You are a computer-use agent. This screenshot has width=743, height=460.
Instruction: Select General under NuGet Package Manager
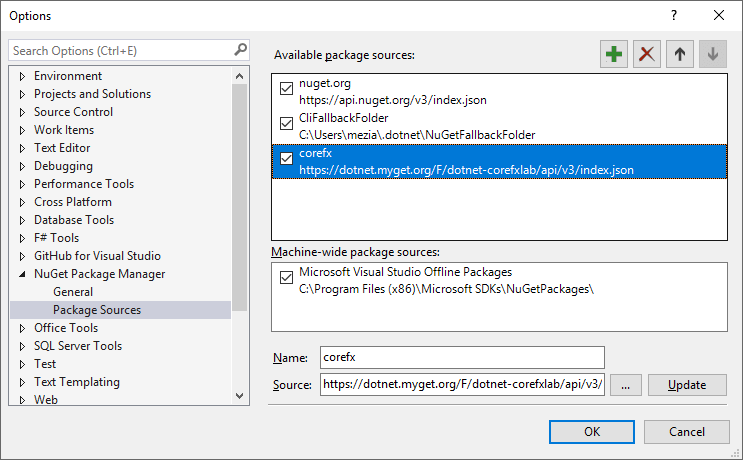(x=73, y=292)
